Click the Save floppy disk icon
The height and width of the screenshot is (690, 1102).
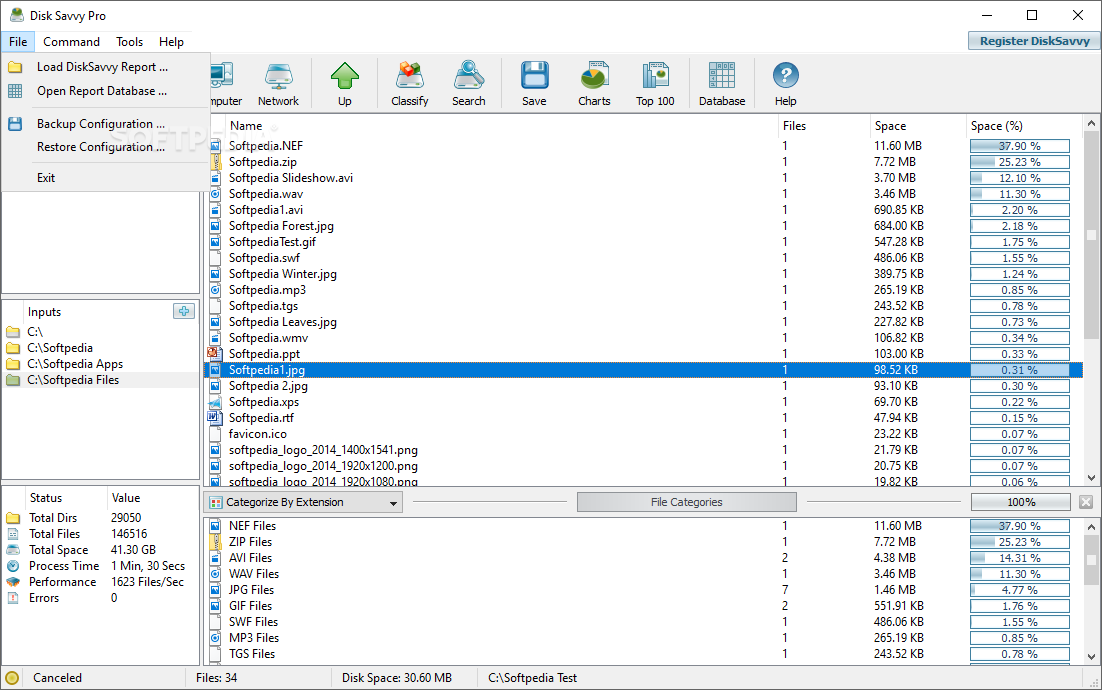point(534,76)
